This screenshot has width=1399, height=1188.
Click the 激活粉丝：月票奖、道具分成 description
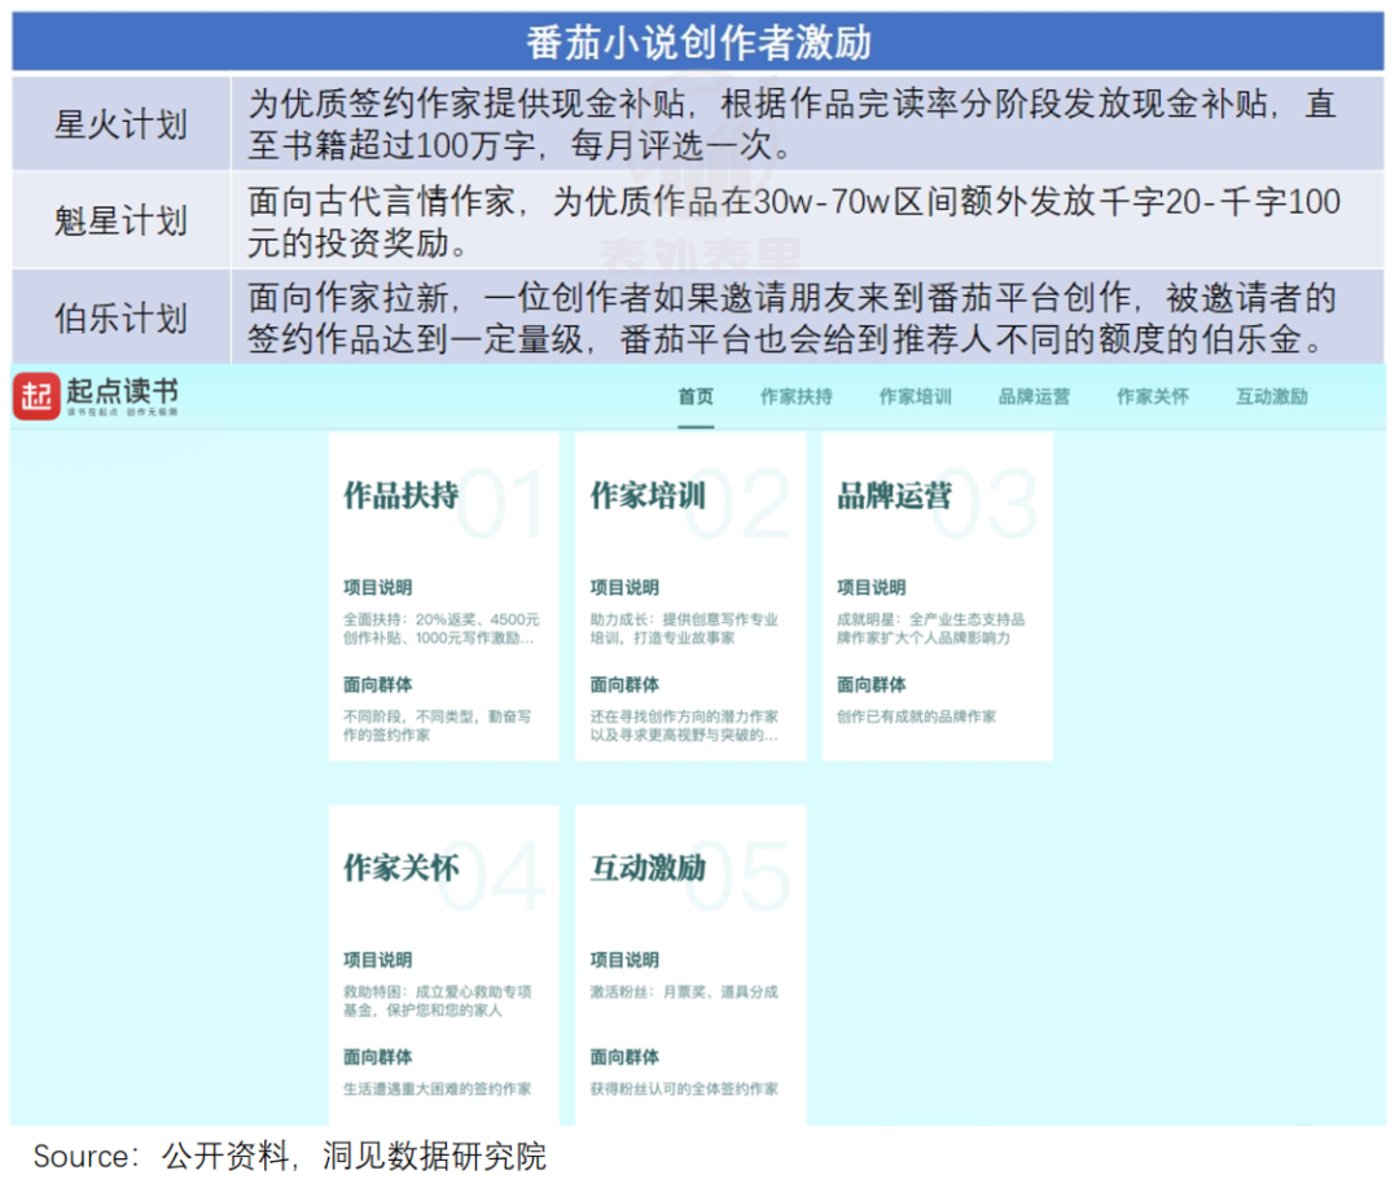tap(684, 992)
